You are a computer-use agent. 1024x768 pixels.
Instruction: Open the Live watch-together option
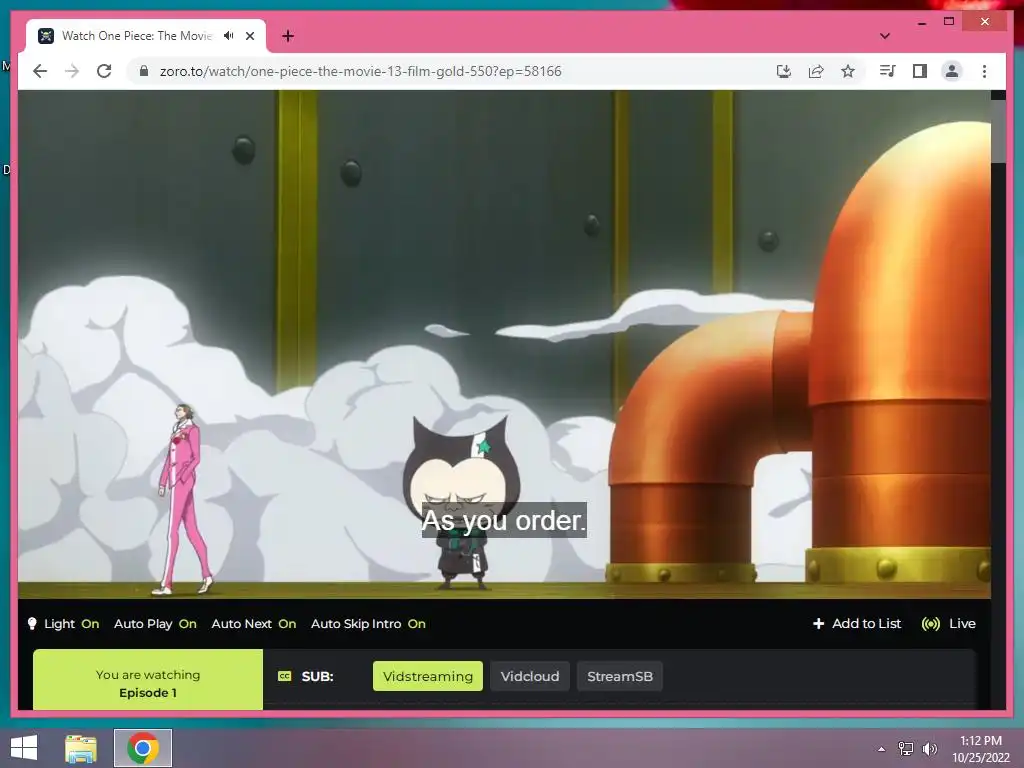pos(948,624)
